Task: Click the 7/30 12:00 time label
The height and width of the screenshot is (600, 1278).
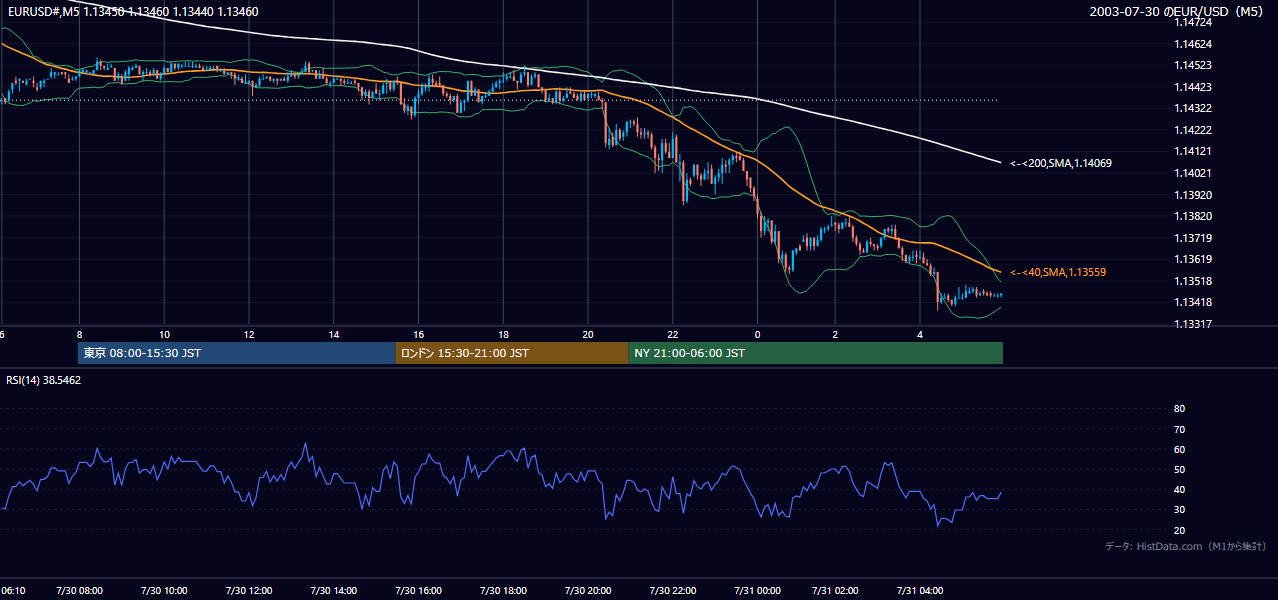Action: [x=248, y=590]
